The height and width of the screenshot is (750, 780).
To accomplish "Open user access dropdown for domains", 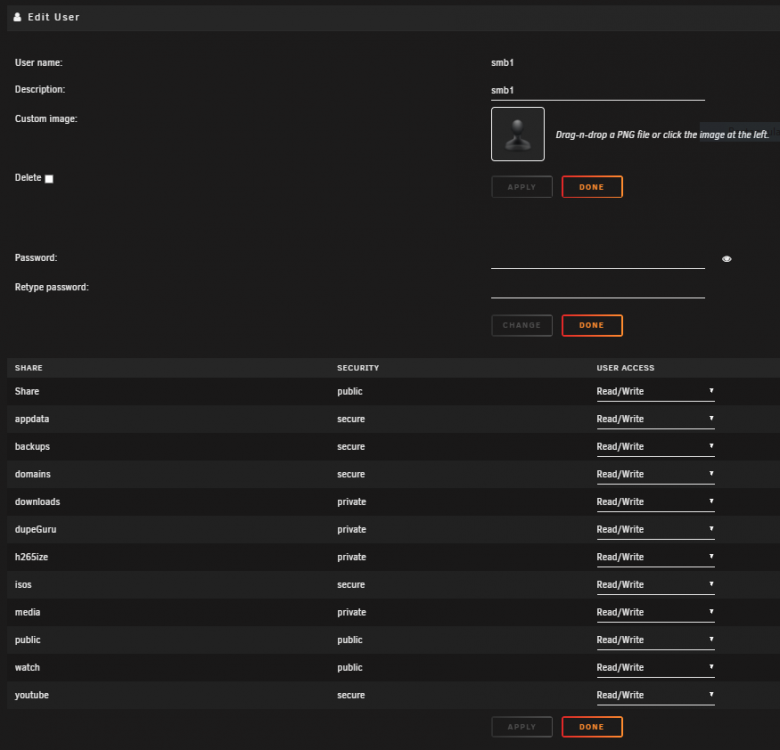I will click(655, 474).
